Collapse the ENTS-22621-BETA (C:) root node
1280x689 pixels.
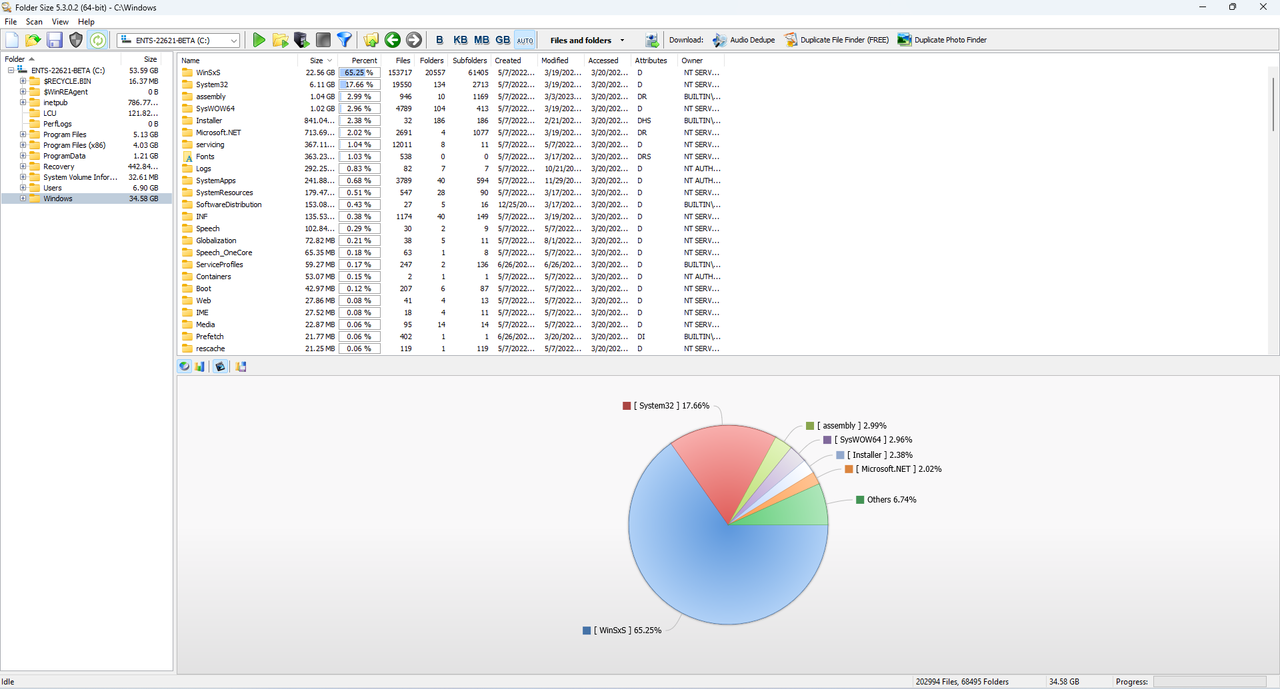pyautogui.click(x=10, y=70)
